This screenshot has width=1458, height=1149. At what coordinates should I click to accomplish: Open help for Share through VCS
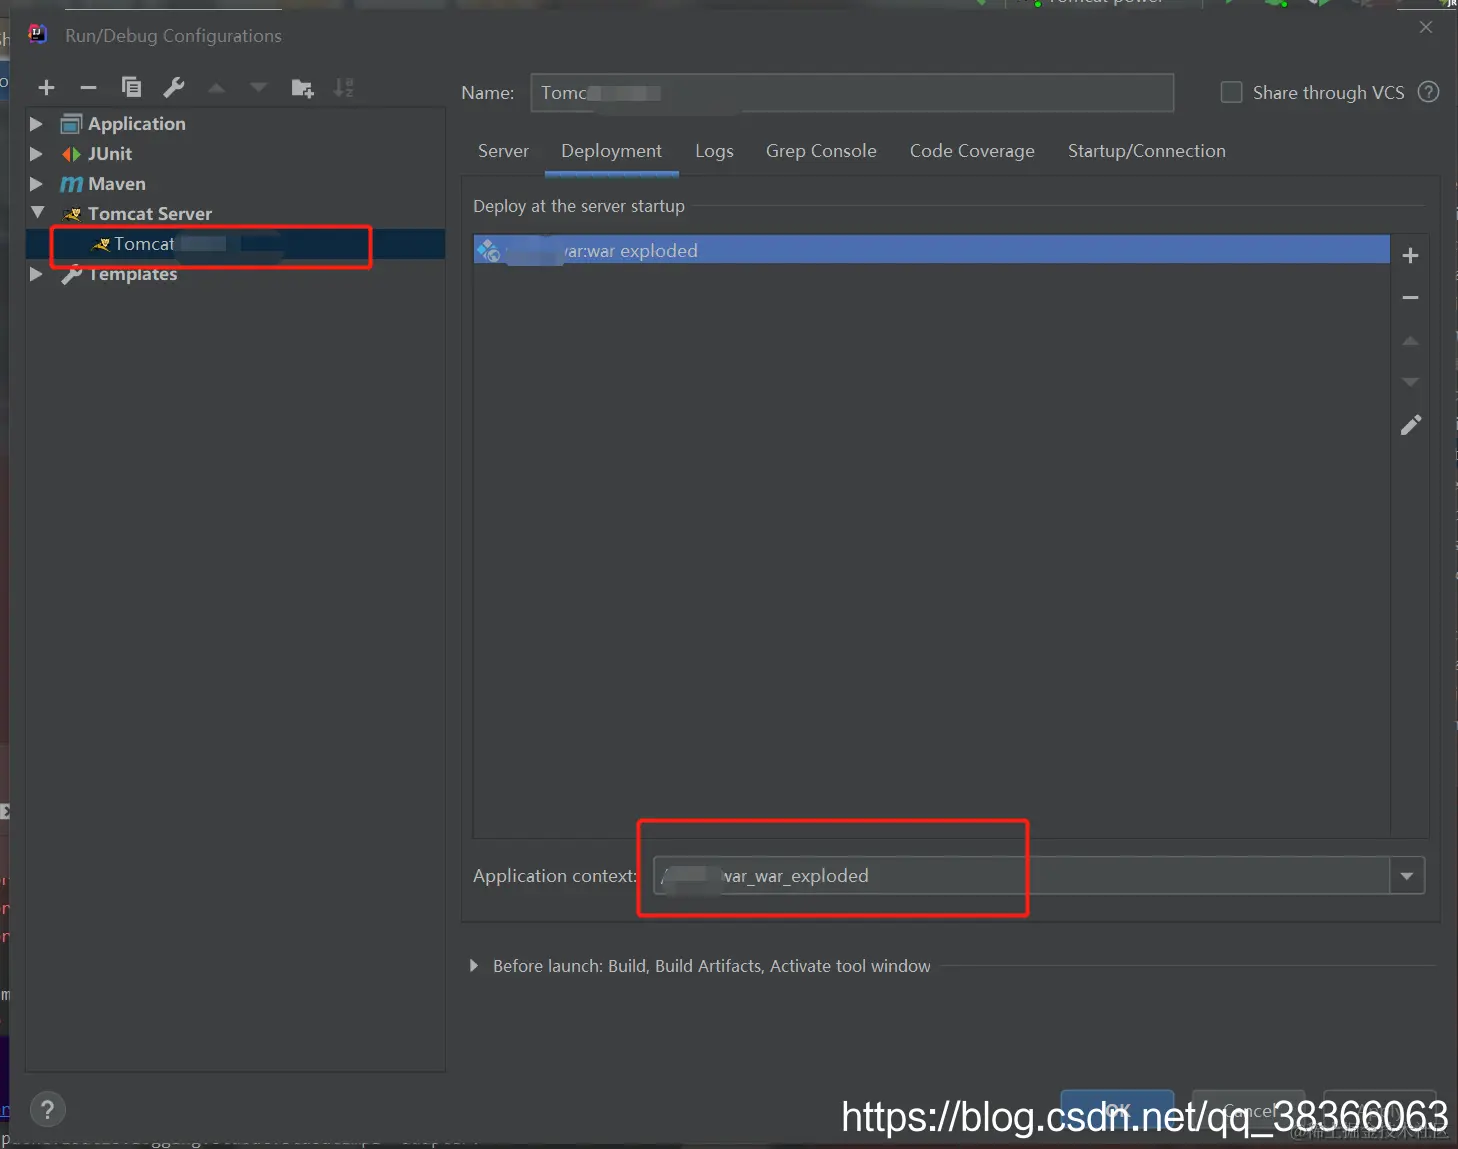[1429, 92]
